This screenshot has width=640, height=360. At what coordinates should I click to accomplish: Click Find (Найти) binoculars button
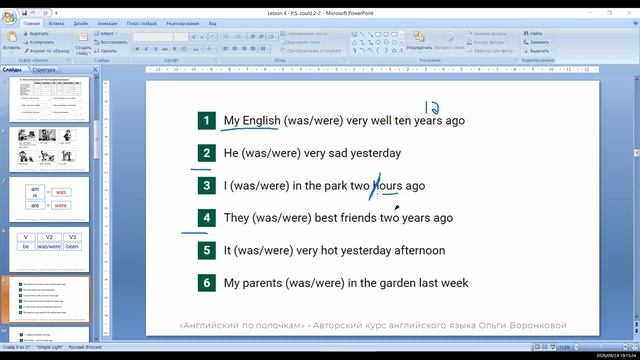tap(533, 33)
